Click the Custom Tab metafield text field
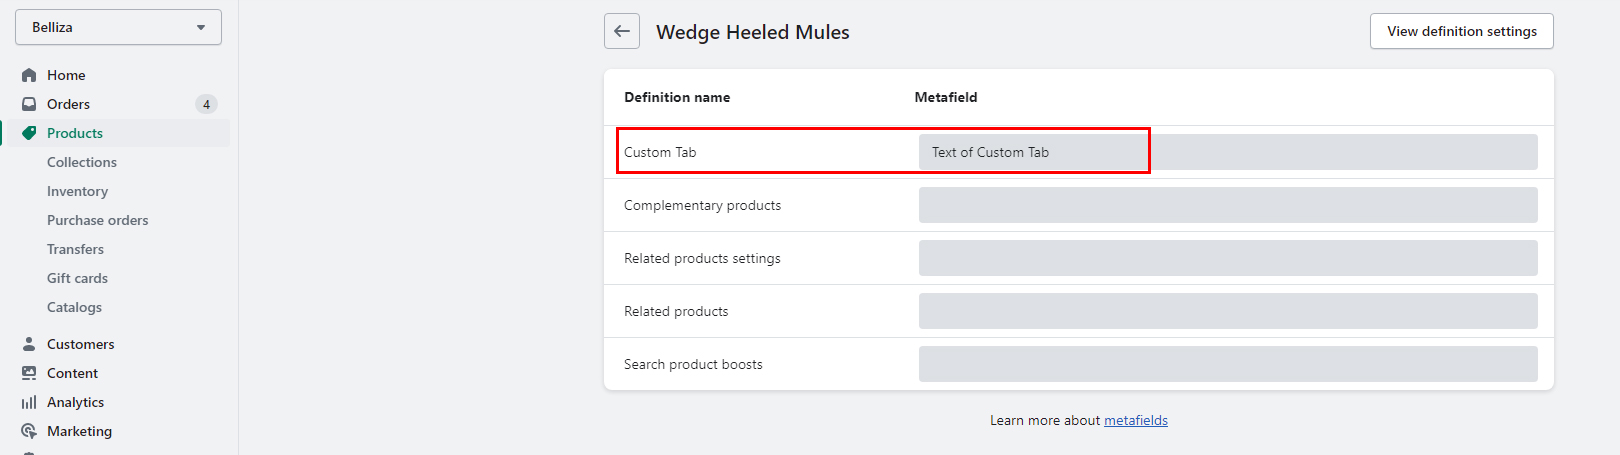This screenshot has height=455, width=1620. point(1228,152)
